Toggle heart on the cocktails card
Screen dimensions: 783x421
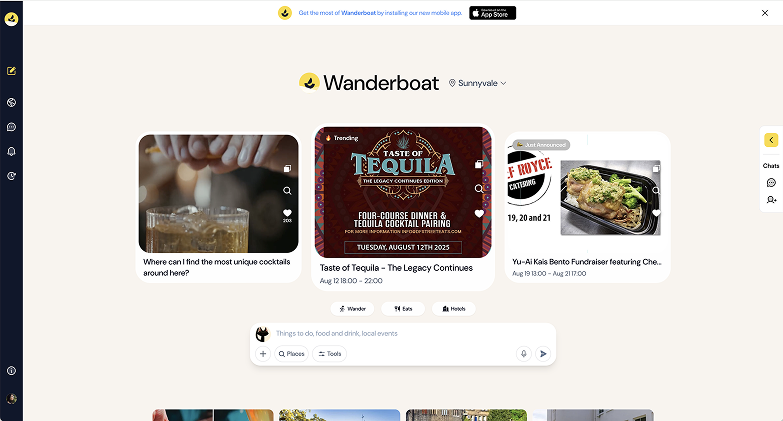tap(287, 213)
